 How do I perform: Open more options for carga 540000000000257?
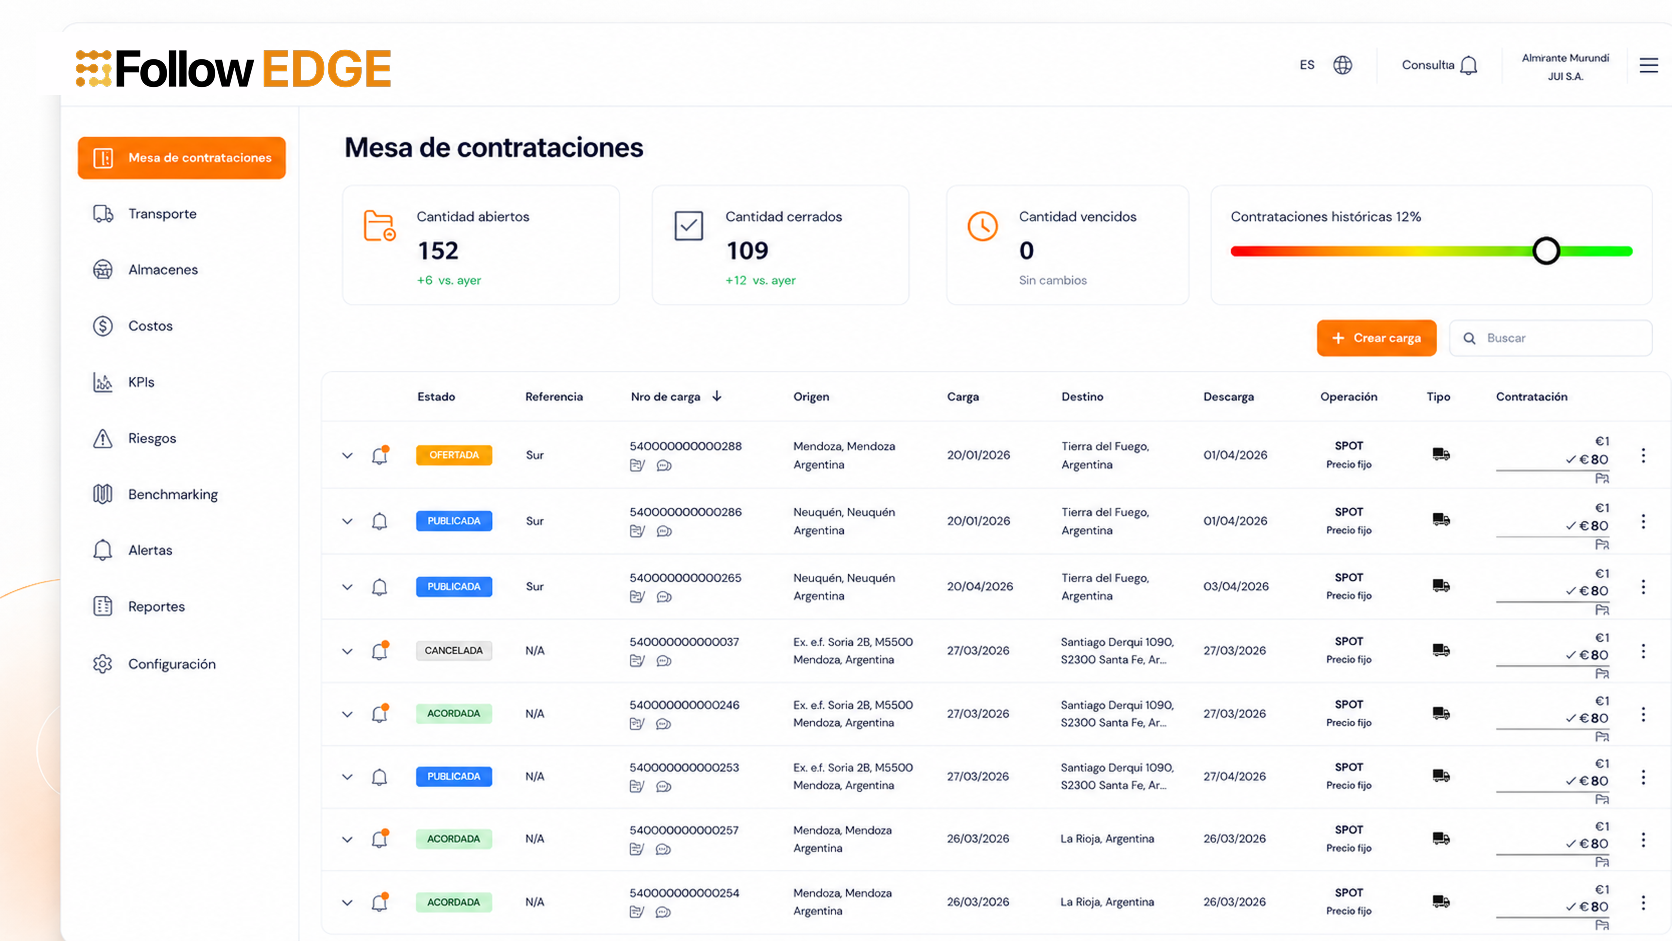1643,839
